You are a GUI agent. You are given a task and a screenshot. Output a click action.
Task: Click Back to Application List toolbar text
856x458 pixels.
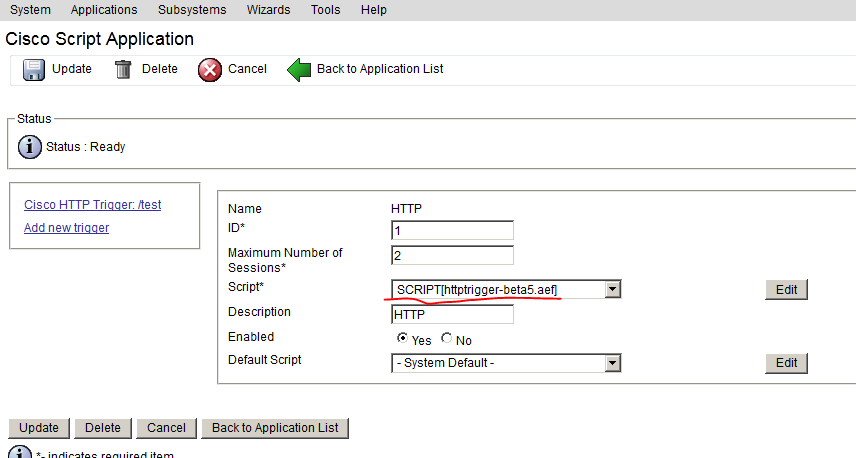380,69
